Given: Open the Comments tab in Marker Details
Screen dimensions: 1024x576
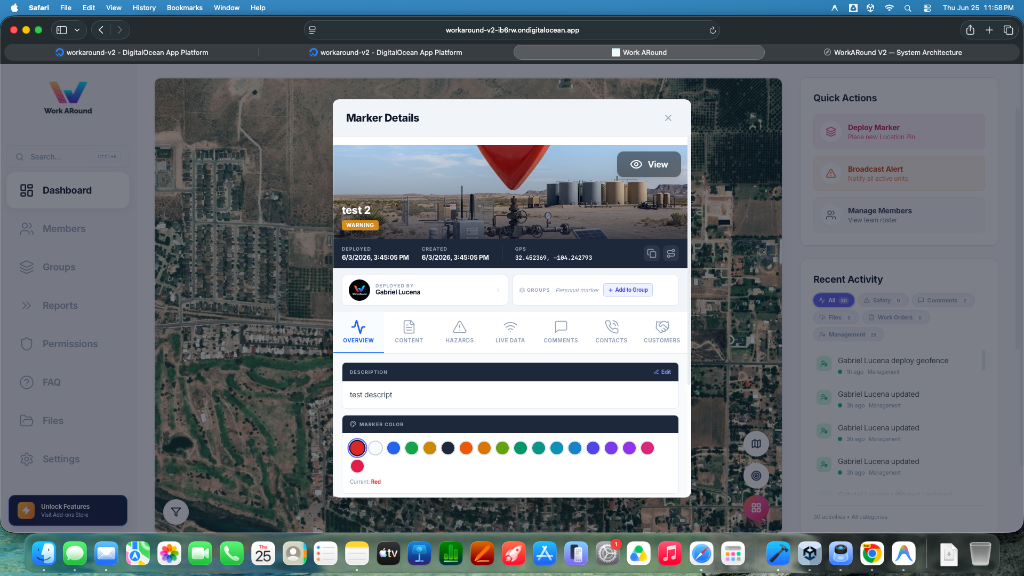Looking at the screenshot, I should (x=560, y=332).
